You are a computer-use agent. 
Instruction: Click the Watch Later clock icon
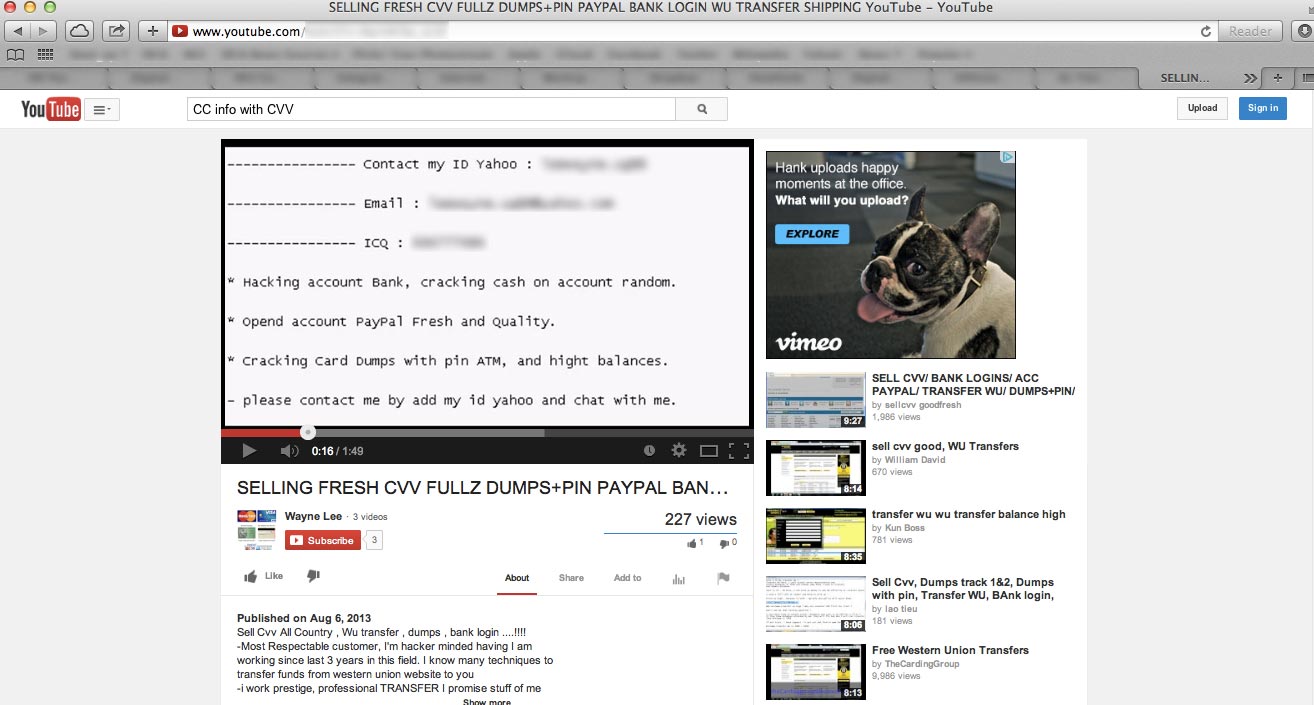tap(649, 451)
